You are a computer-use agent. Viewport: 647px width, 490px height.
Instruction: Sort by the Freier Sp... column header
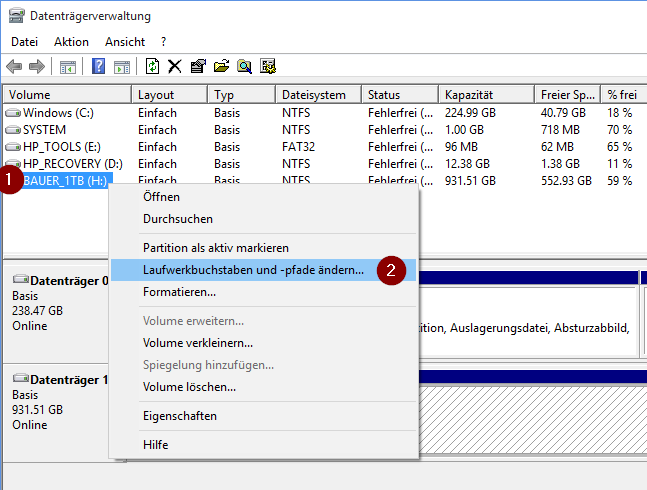(568, 95)
